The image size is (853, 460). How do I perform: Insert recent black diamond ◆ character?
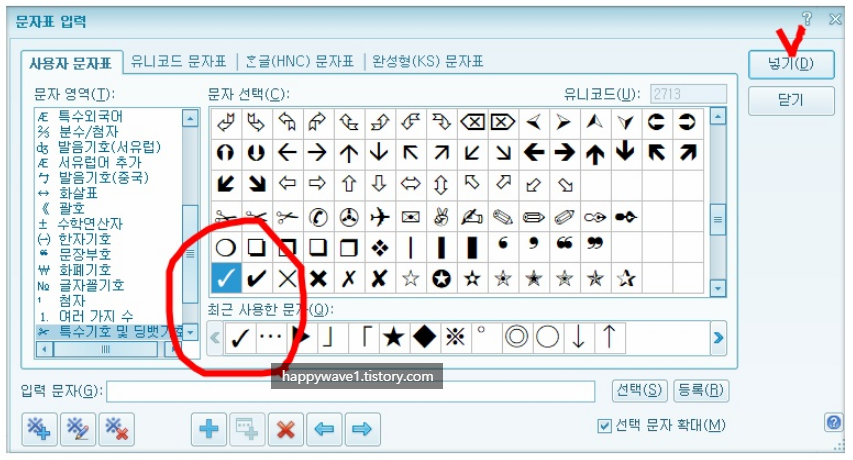[424, 338]
